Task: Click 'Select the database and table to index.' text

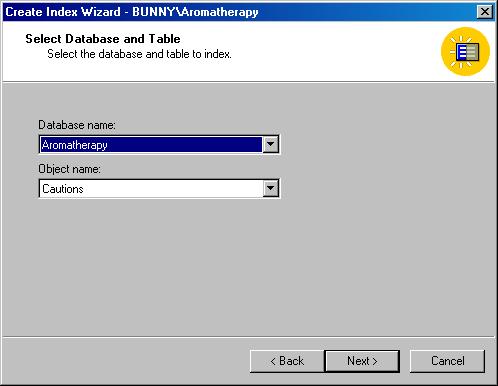Action: (139, 54)
